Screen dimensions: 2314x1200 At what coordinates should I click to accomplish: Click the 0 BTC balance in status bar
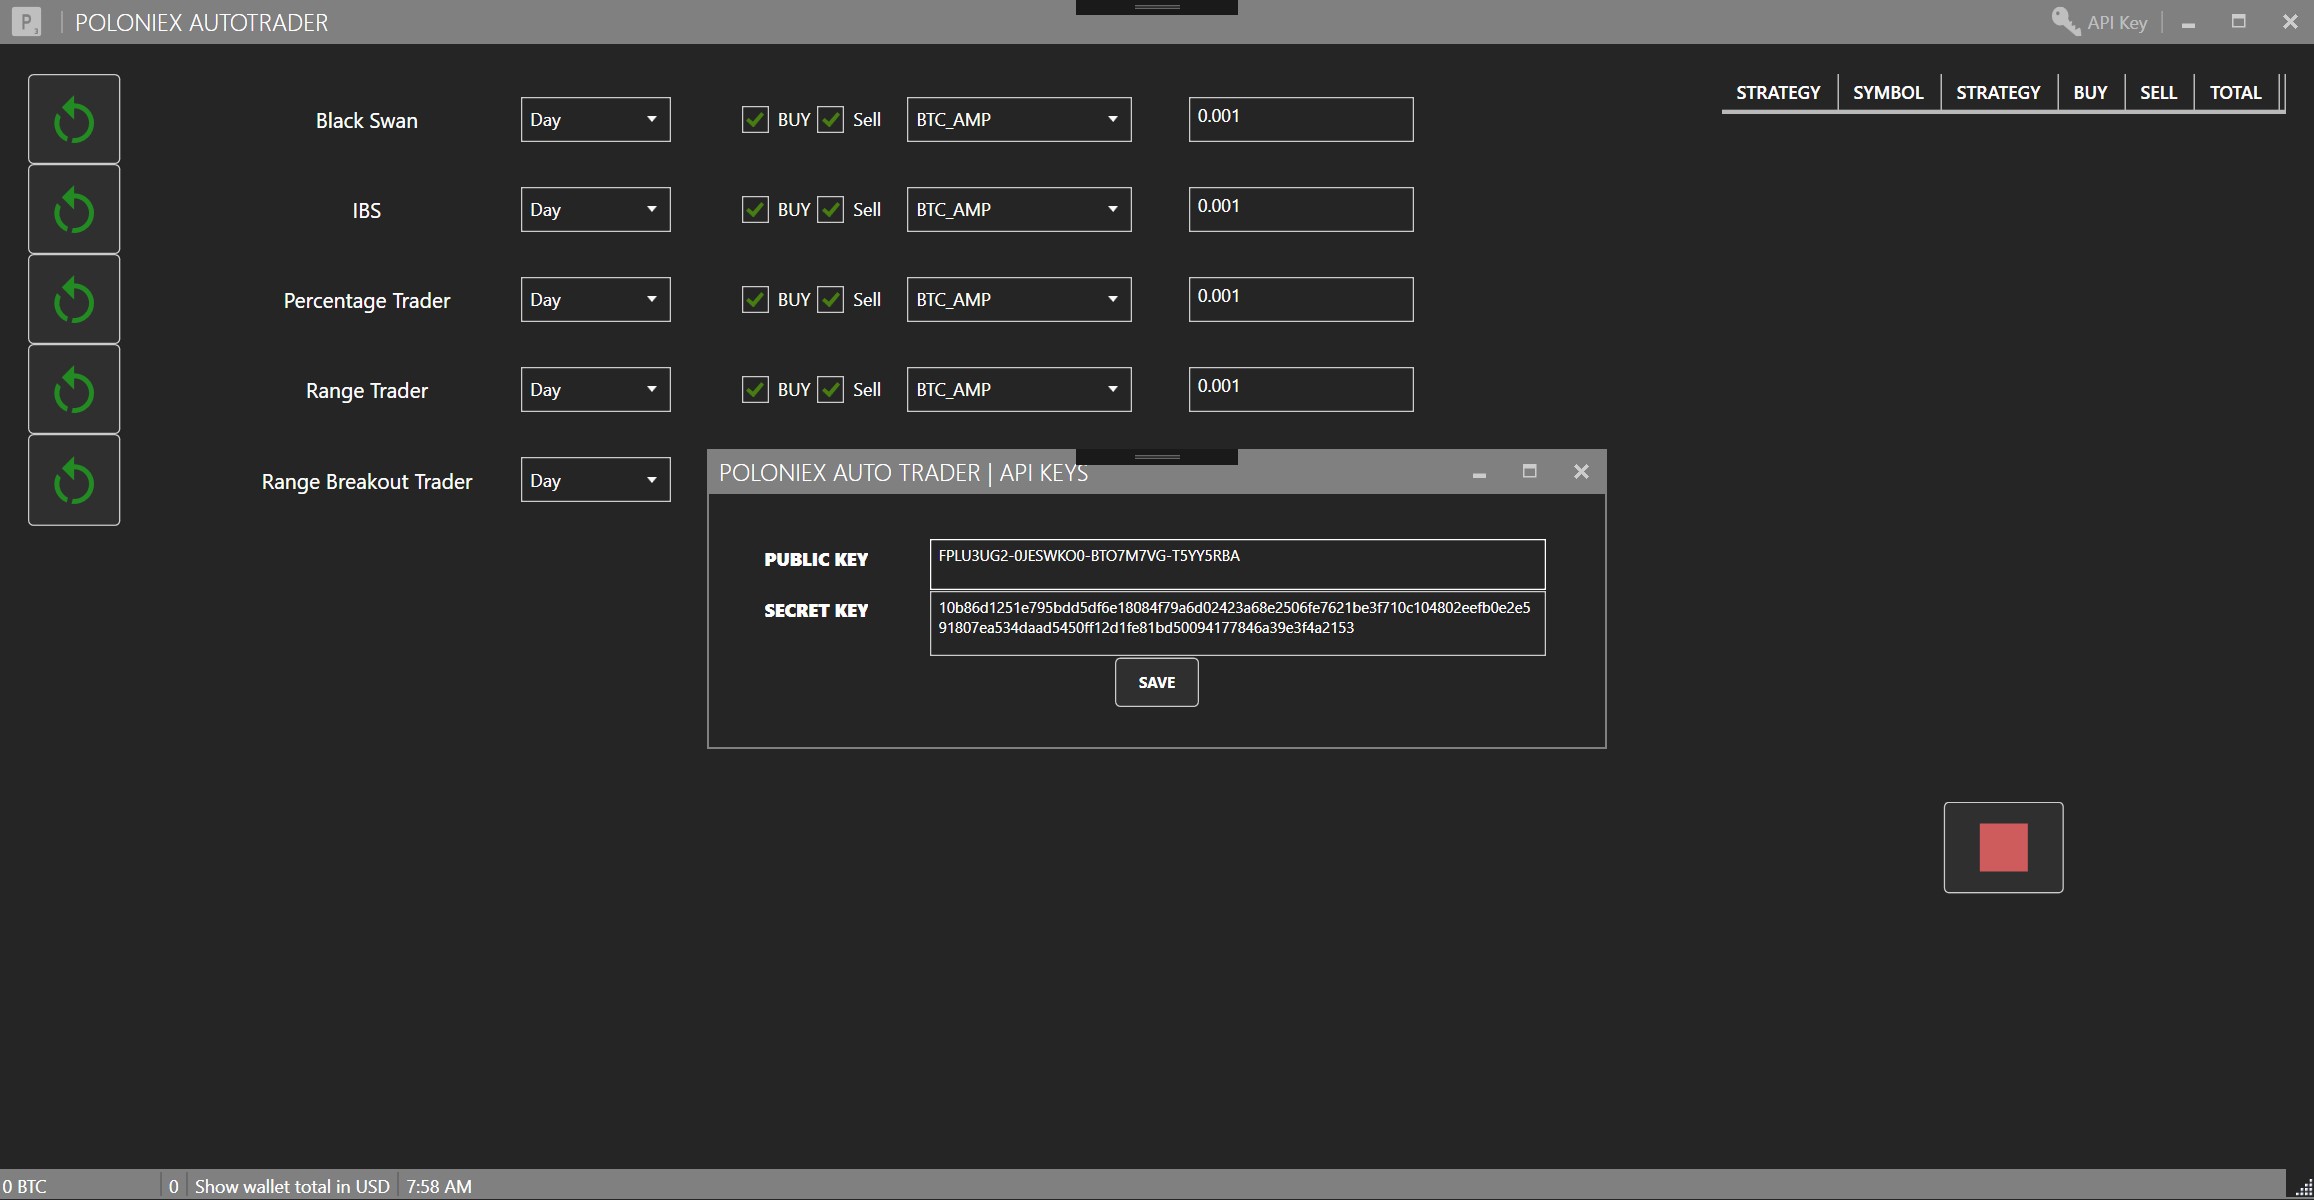(25, 1186)
